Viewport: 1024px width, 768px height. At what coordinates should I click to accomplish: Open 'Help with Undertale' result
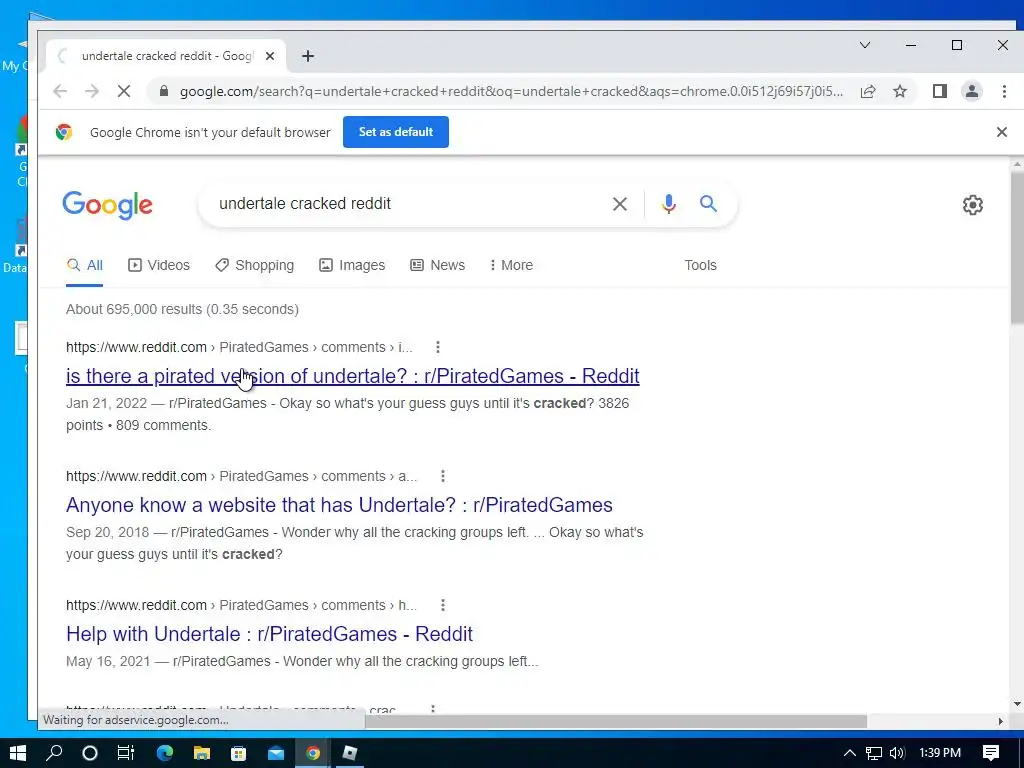tap(269, 634)
